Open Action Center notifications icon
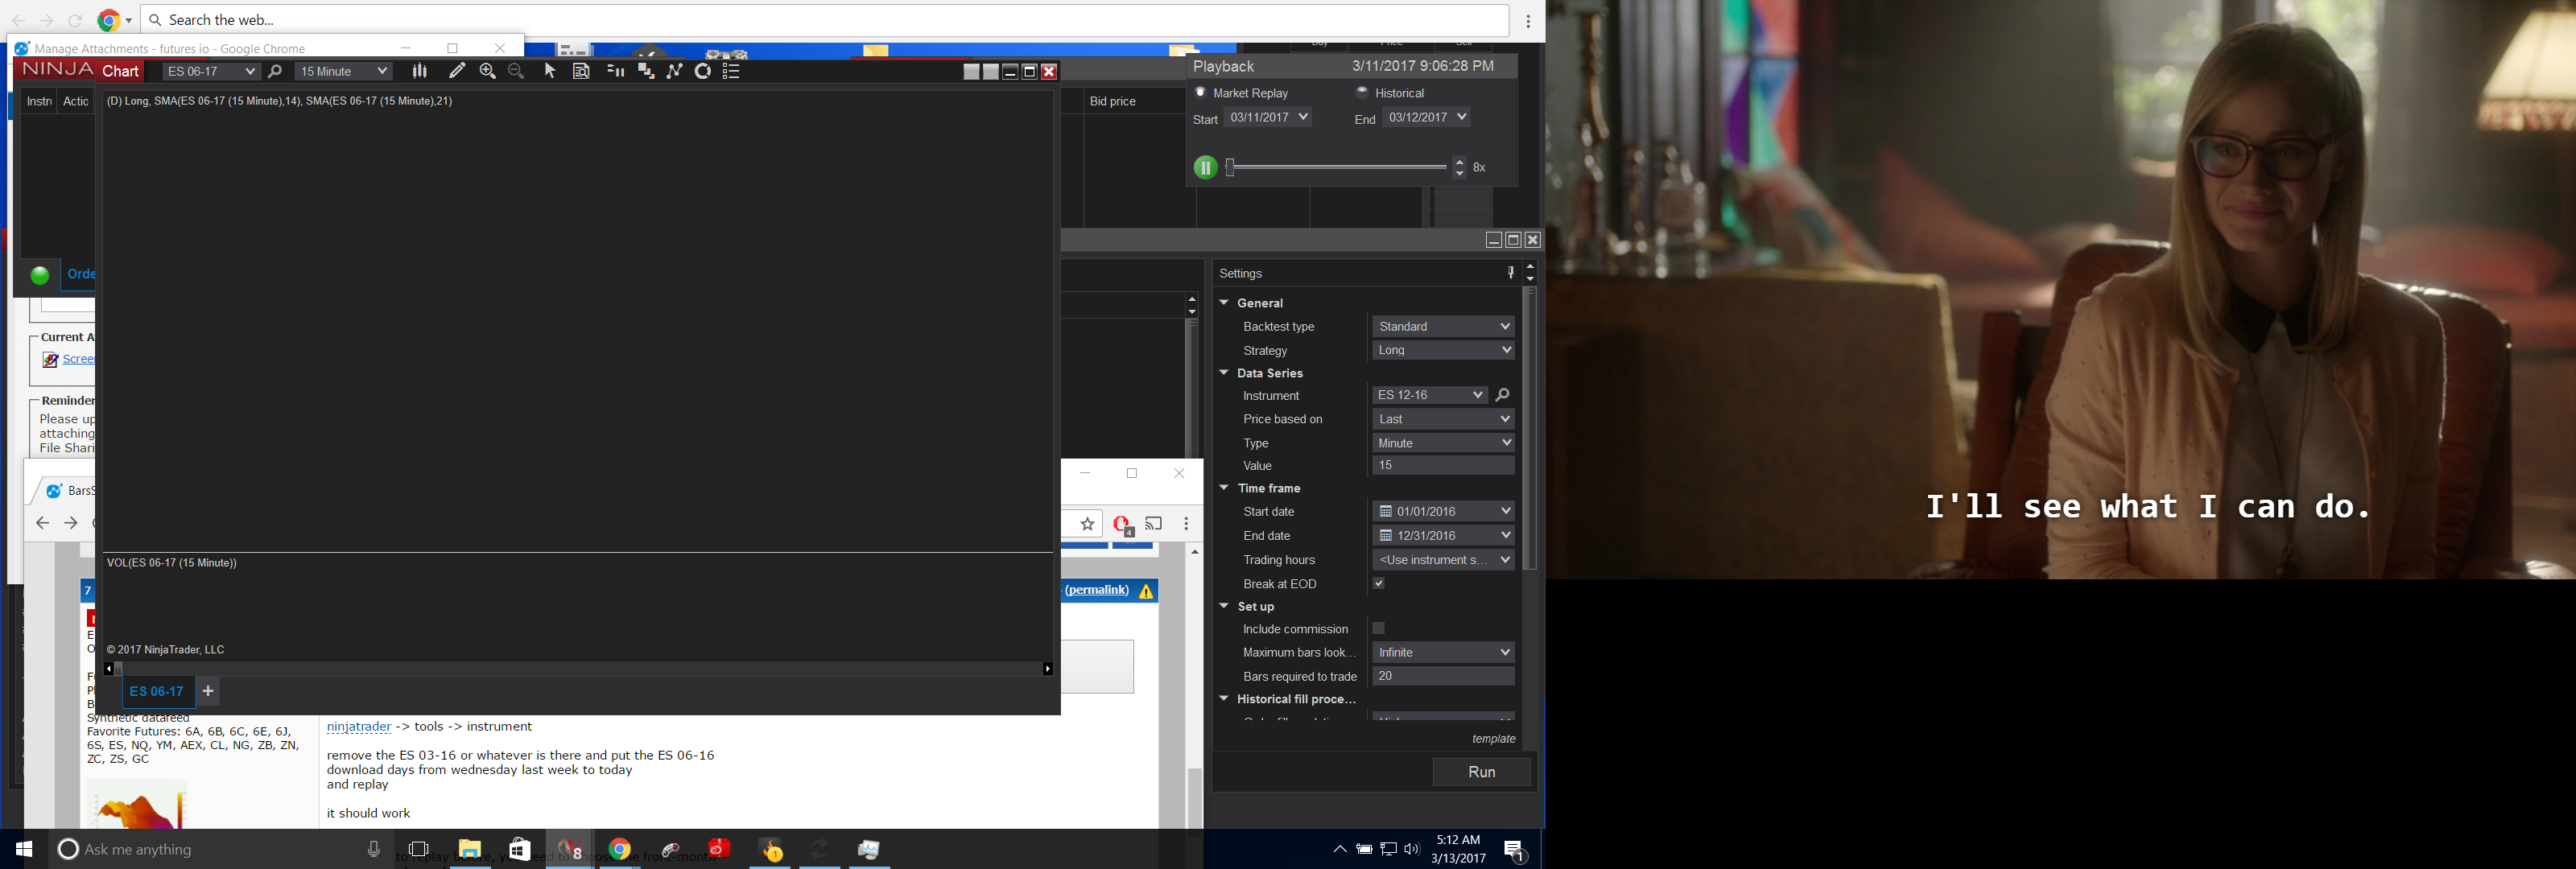Screen dimensions: 2576x869 1515,850
